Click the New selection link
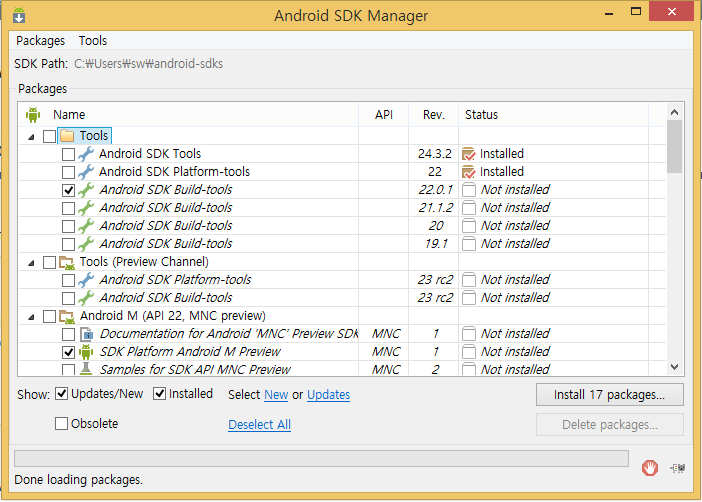The width and height of the screenshot is (702, 502). click(276, 395)
